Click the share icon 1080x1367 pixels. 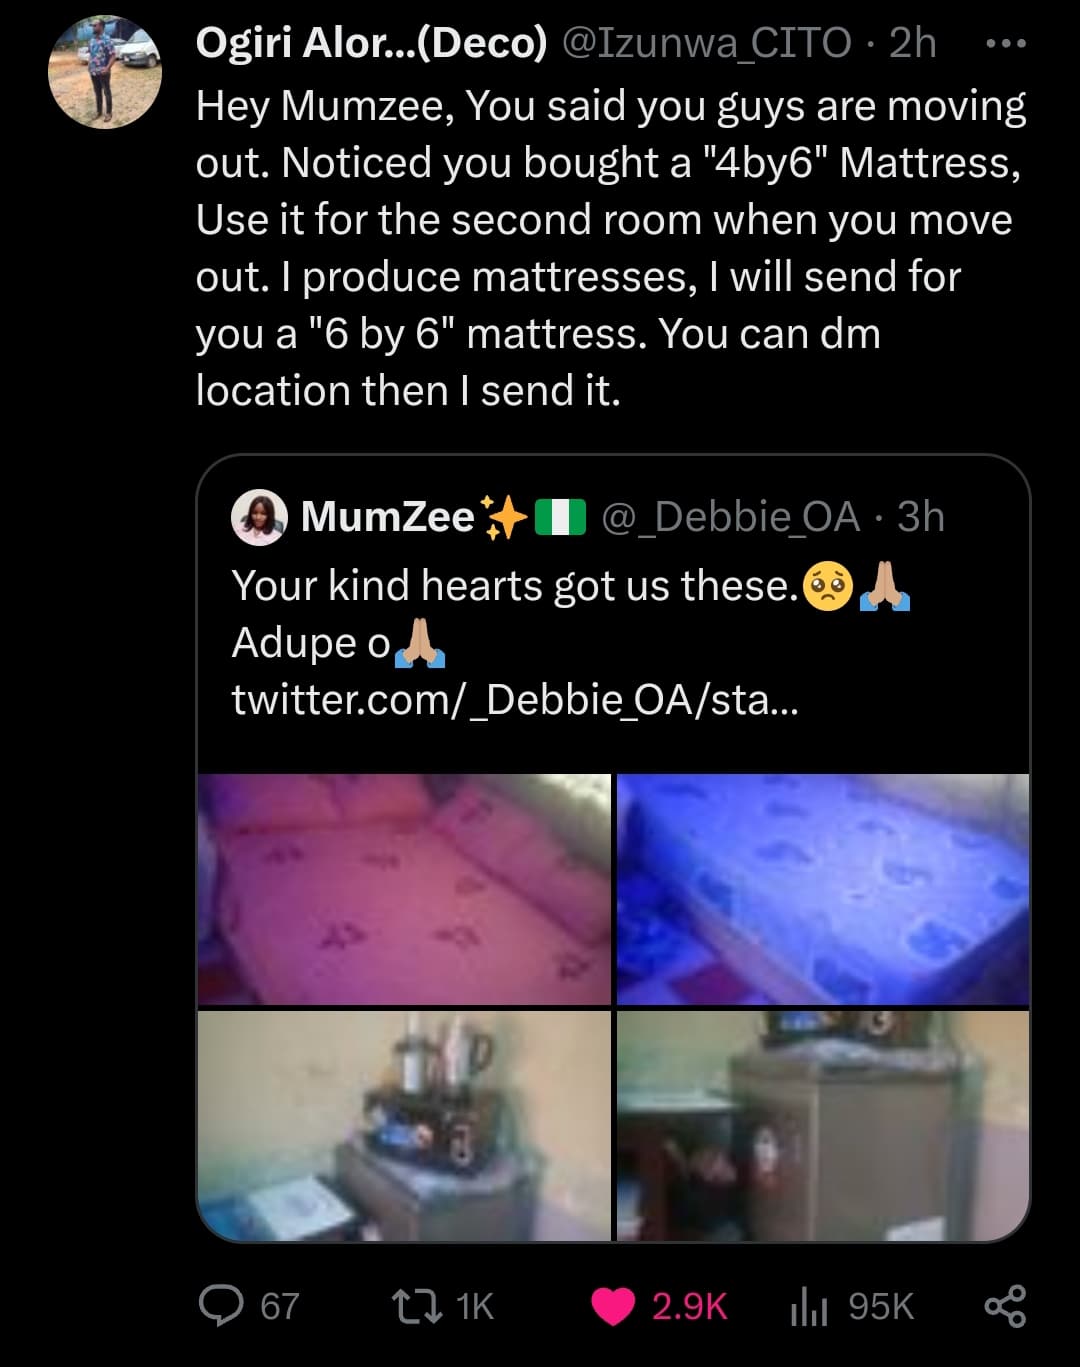pos(1005,1306)
